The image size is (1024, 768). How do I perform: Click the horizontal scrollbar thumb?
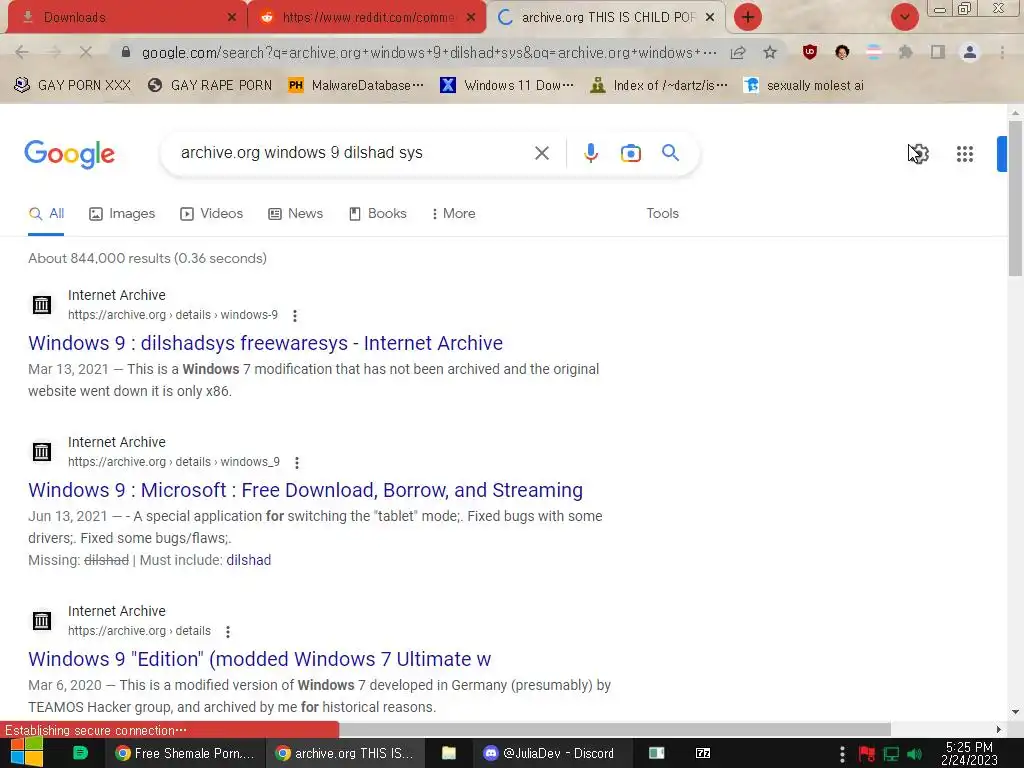tap(614, 729)
